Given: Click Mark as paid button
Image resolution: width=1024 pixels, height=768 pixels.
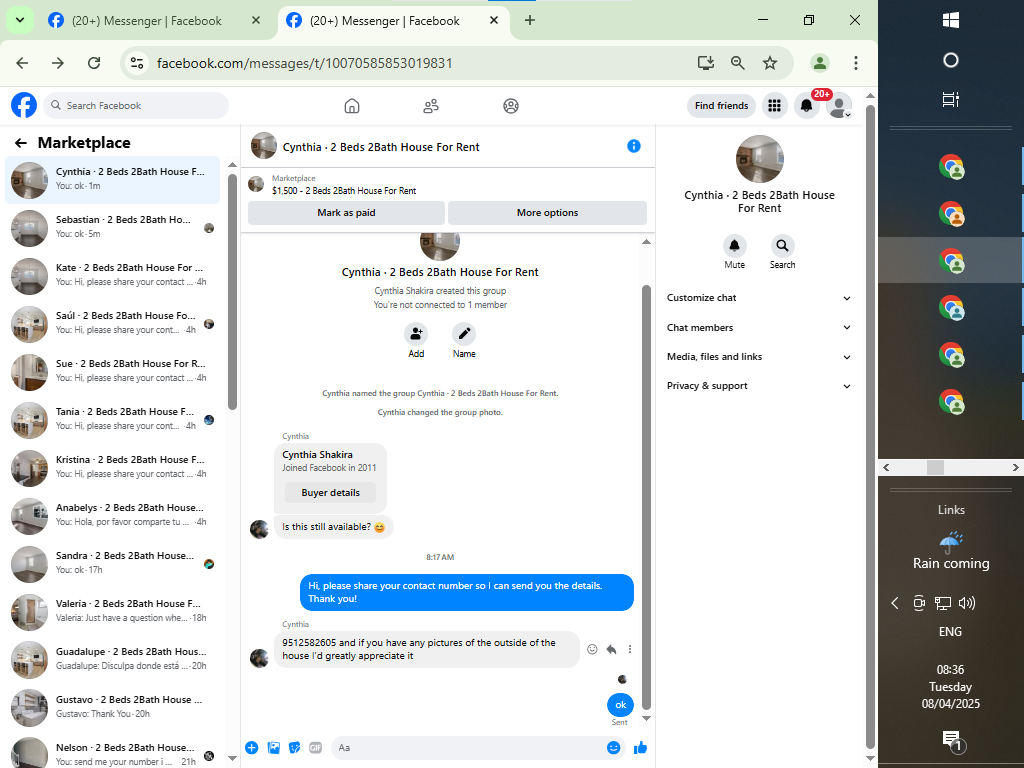Looking at the screenshot, I should [346, 213].
